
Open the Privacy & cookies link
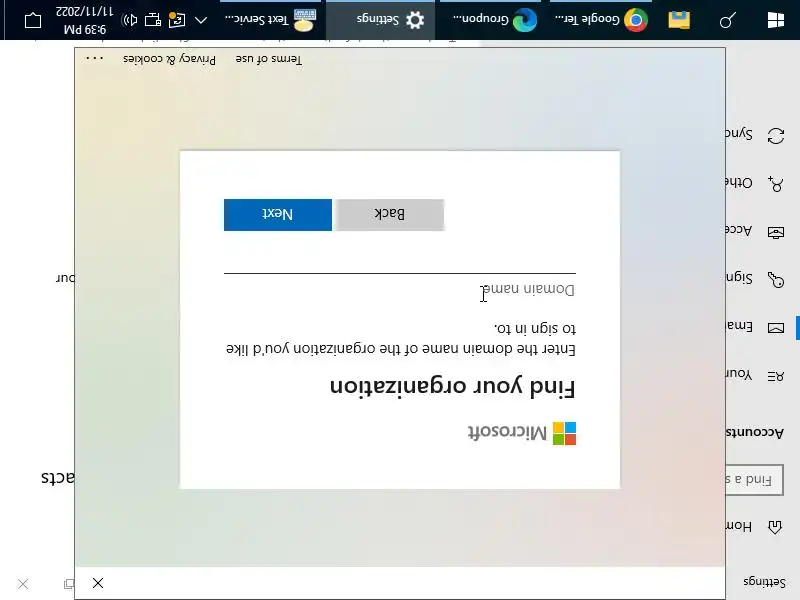[x=169, y=59]
